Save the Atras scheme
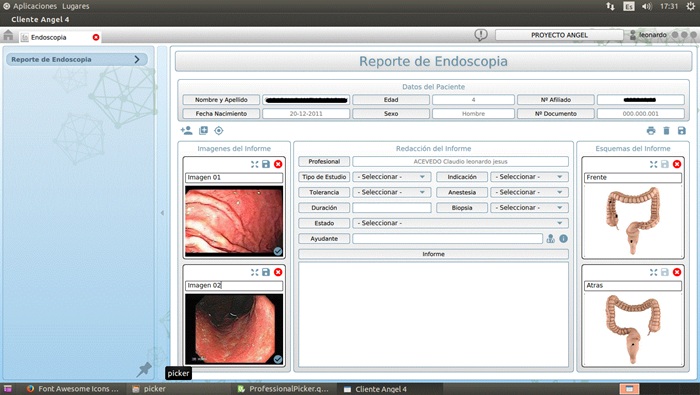This screenshot has height=395, width=700. (x=665, y=272)
